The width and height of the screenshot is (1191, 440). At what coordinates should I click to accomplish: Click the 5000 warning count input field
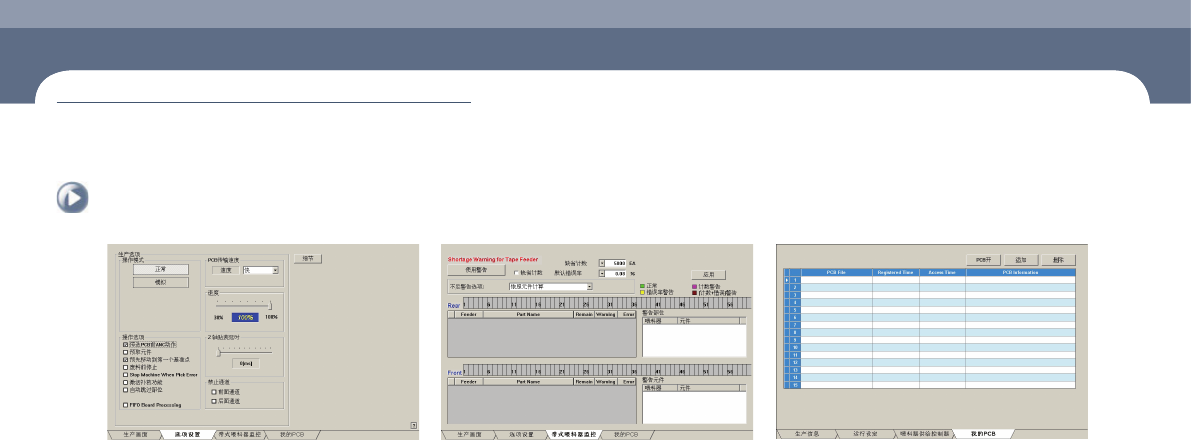pos(615,262)
